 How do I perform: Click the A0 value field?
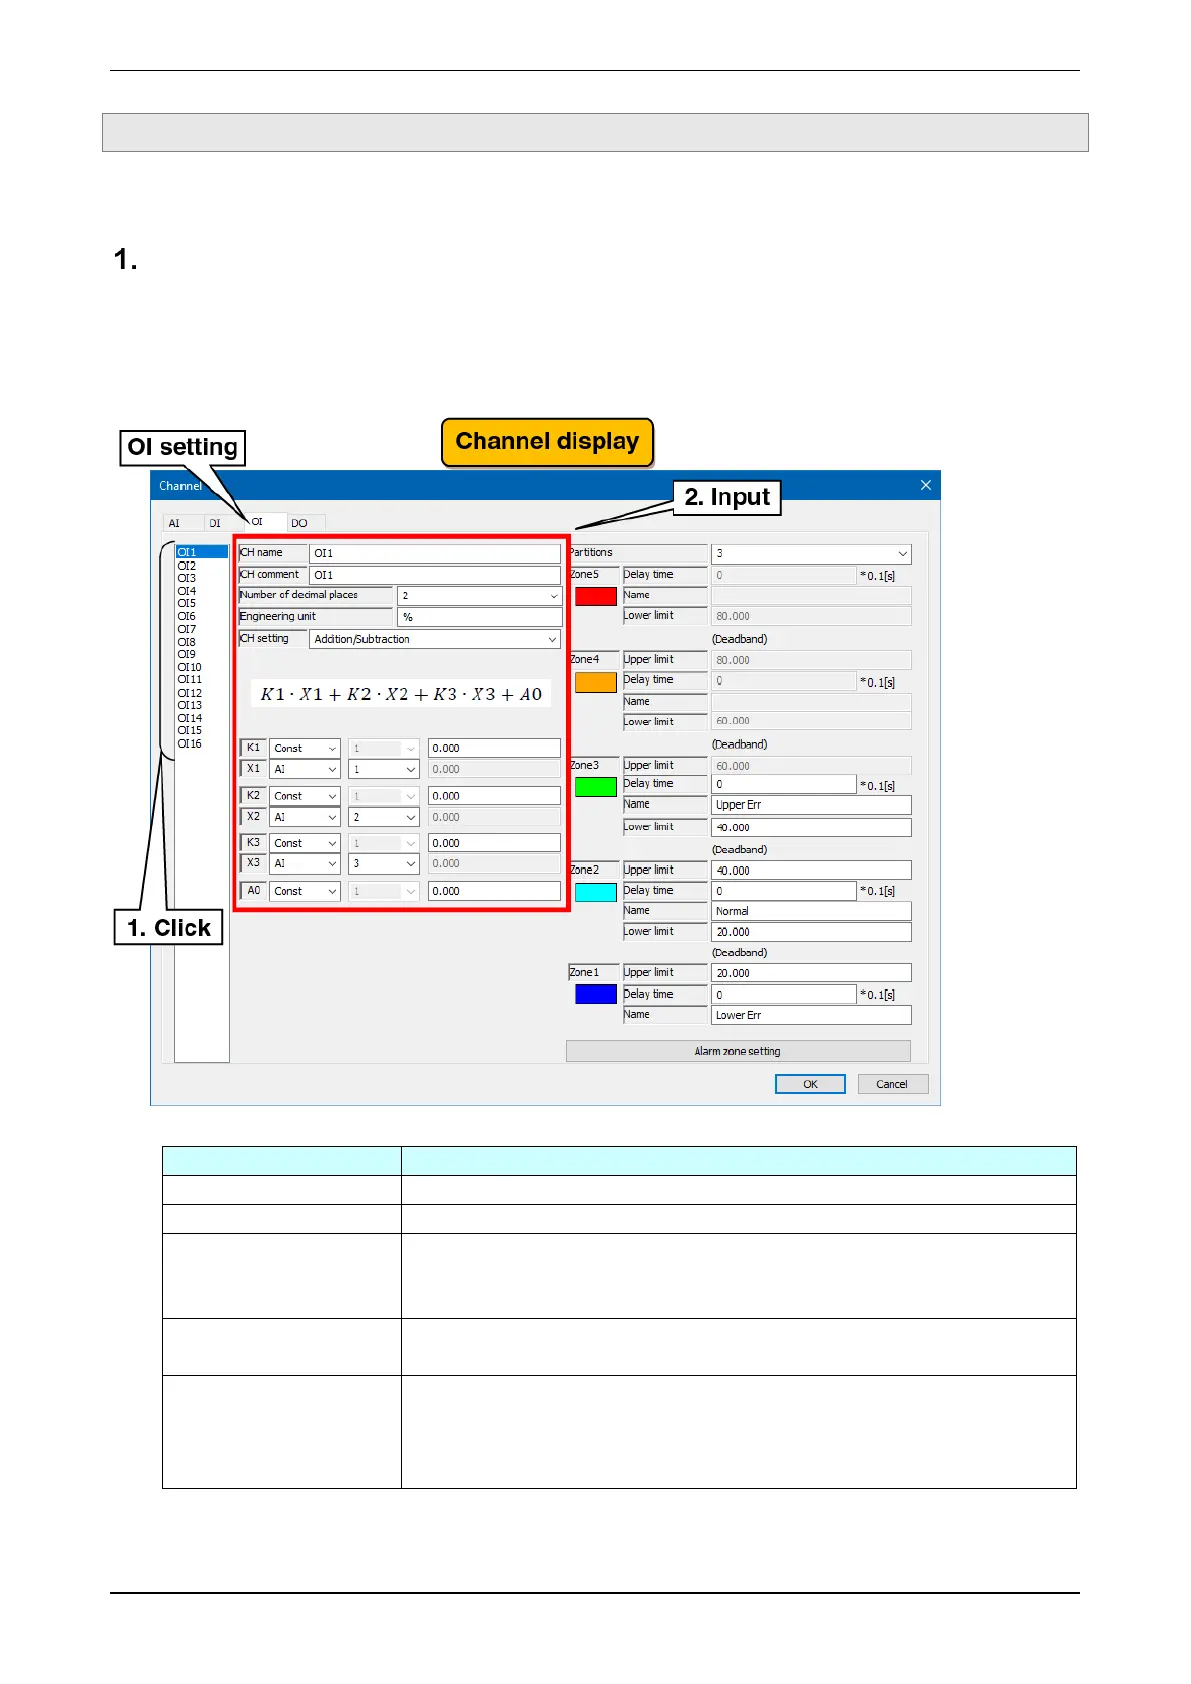(494, 891)
